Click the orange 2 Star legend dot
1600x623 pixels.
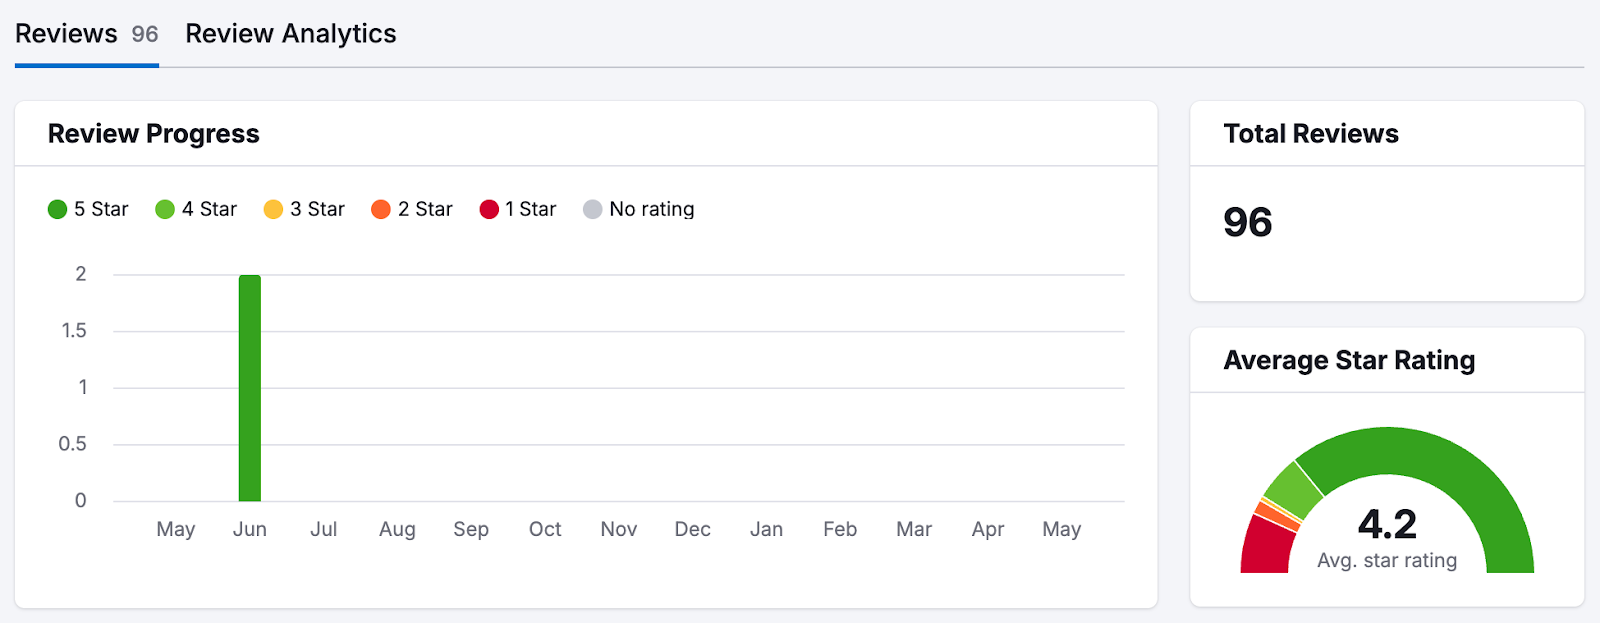(x=381, y=209)
